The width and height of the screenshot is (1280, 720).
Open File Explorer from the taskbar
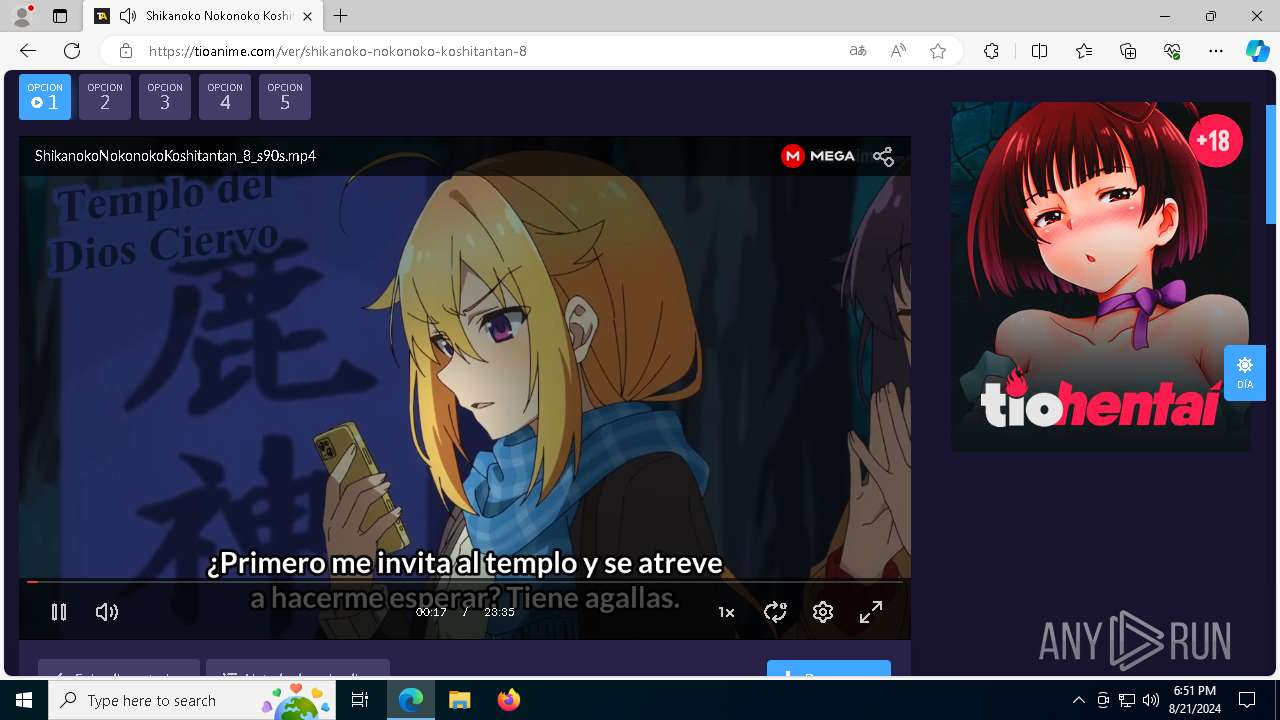459,700
